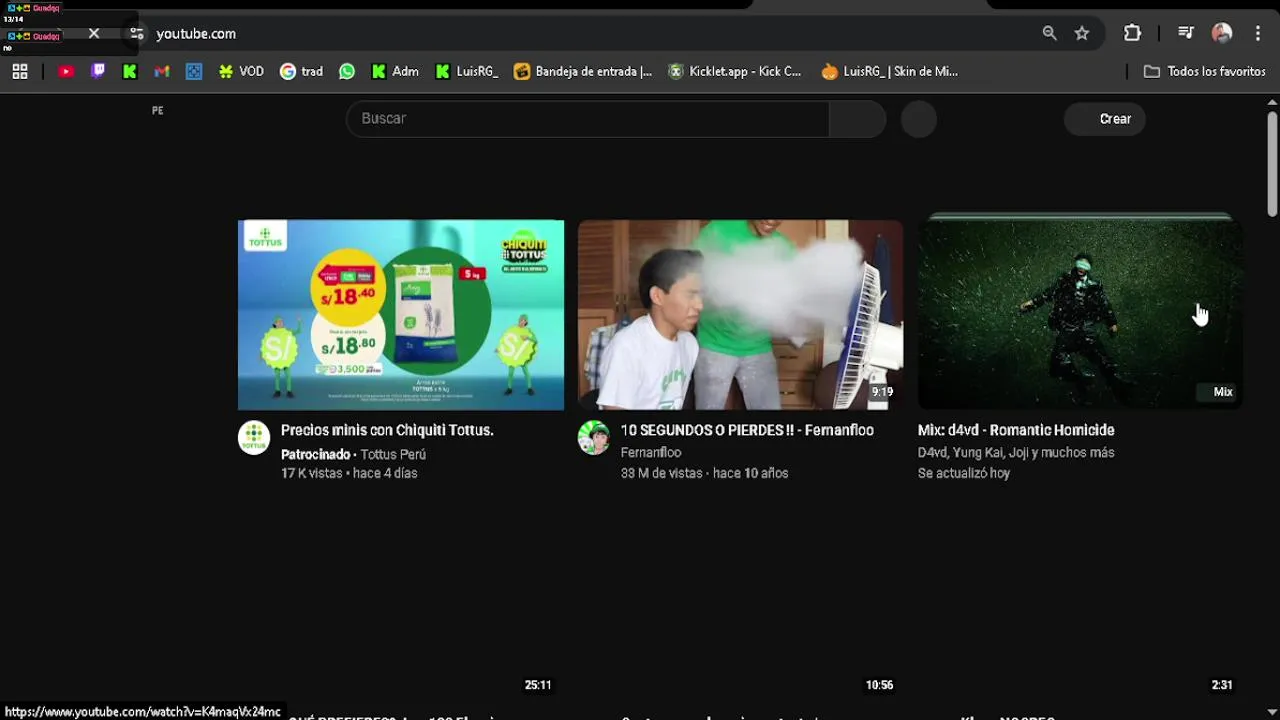Open the Gmail bookmark icon
The width and height of the screenshot is (1280, 720).
162,71
